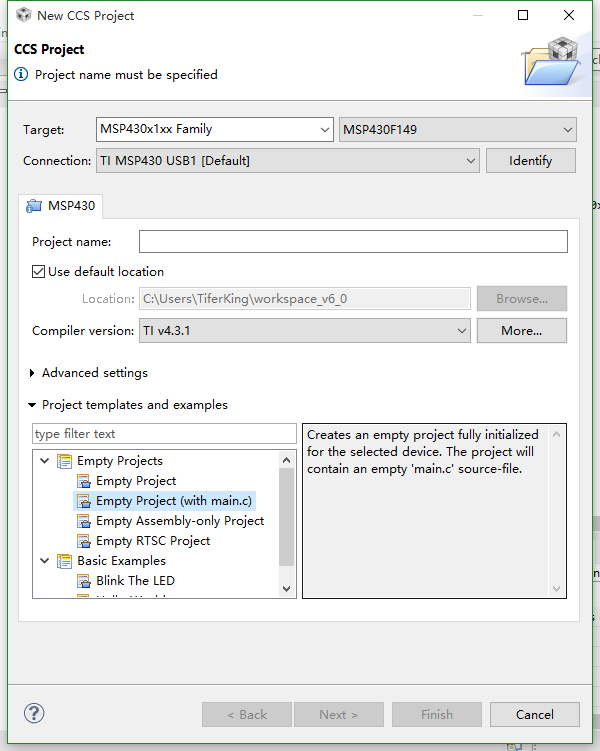The width and height of the screenshot is (600, 751).
Task: Click the More... button
Action: [521, 330]
